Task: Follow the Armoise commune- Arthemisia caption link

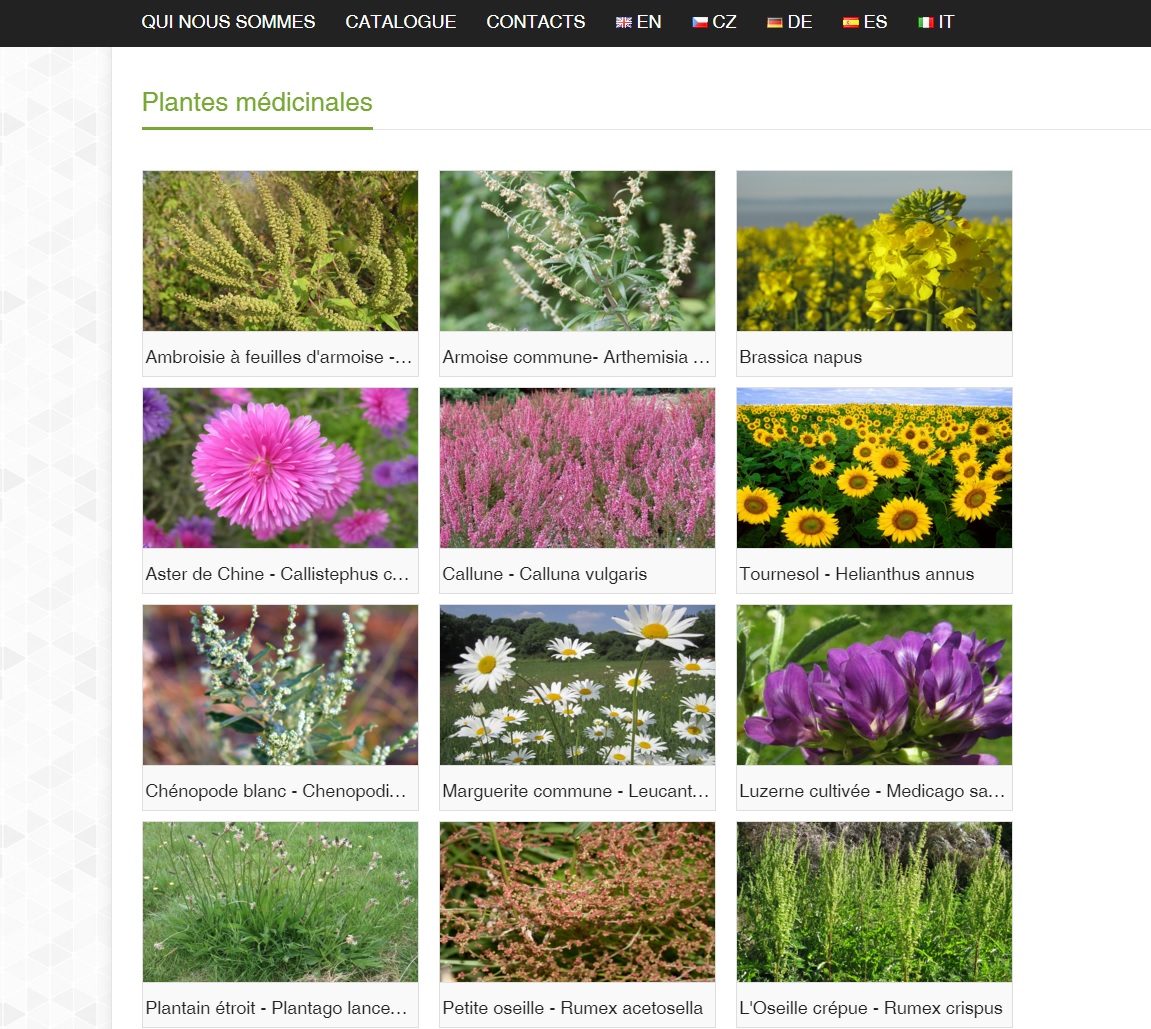Action: [576, 357]
